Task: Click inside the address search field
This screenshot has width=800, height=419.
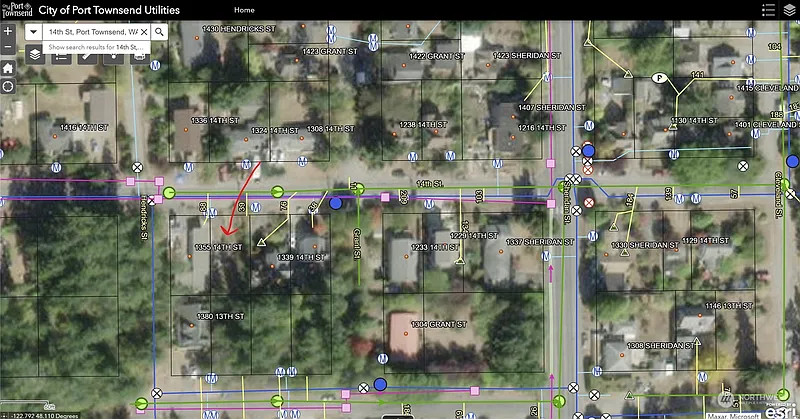Action: click(92, 32)
